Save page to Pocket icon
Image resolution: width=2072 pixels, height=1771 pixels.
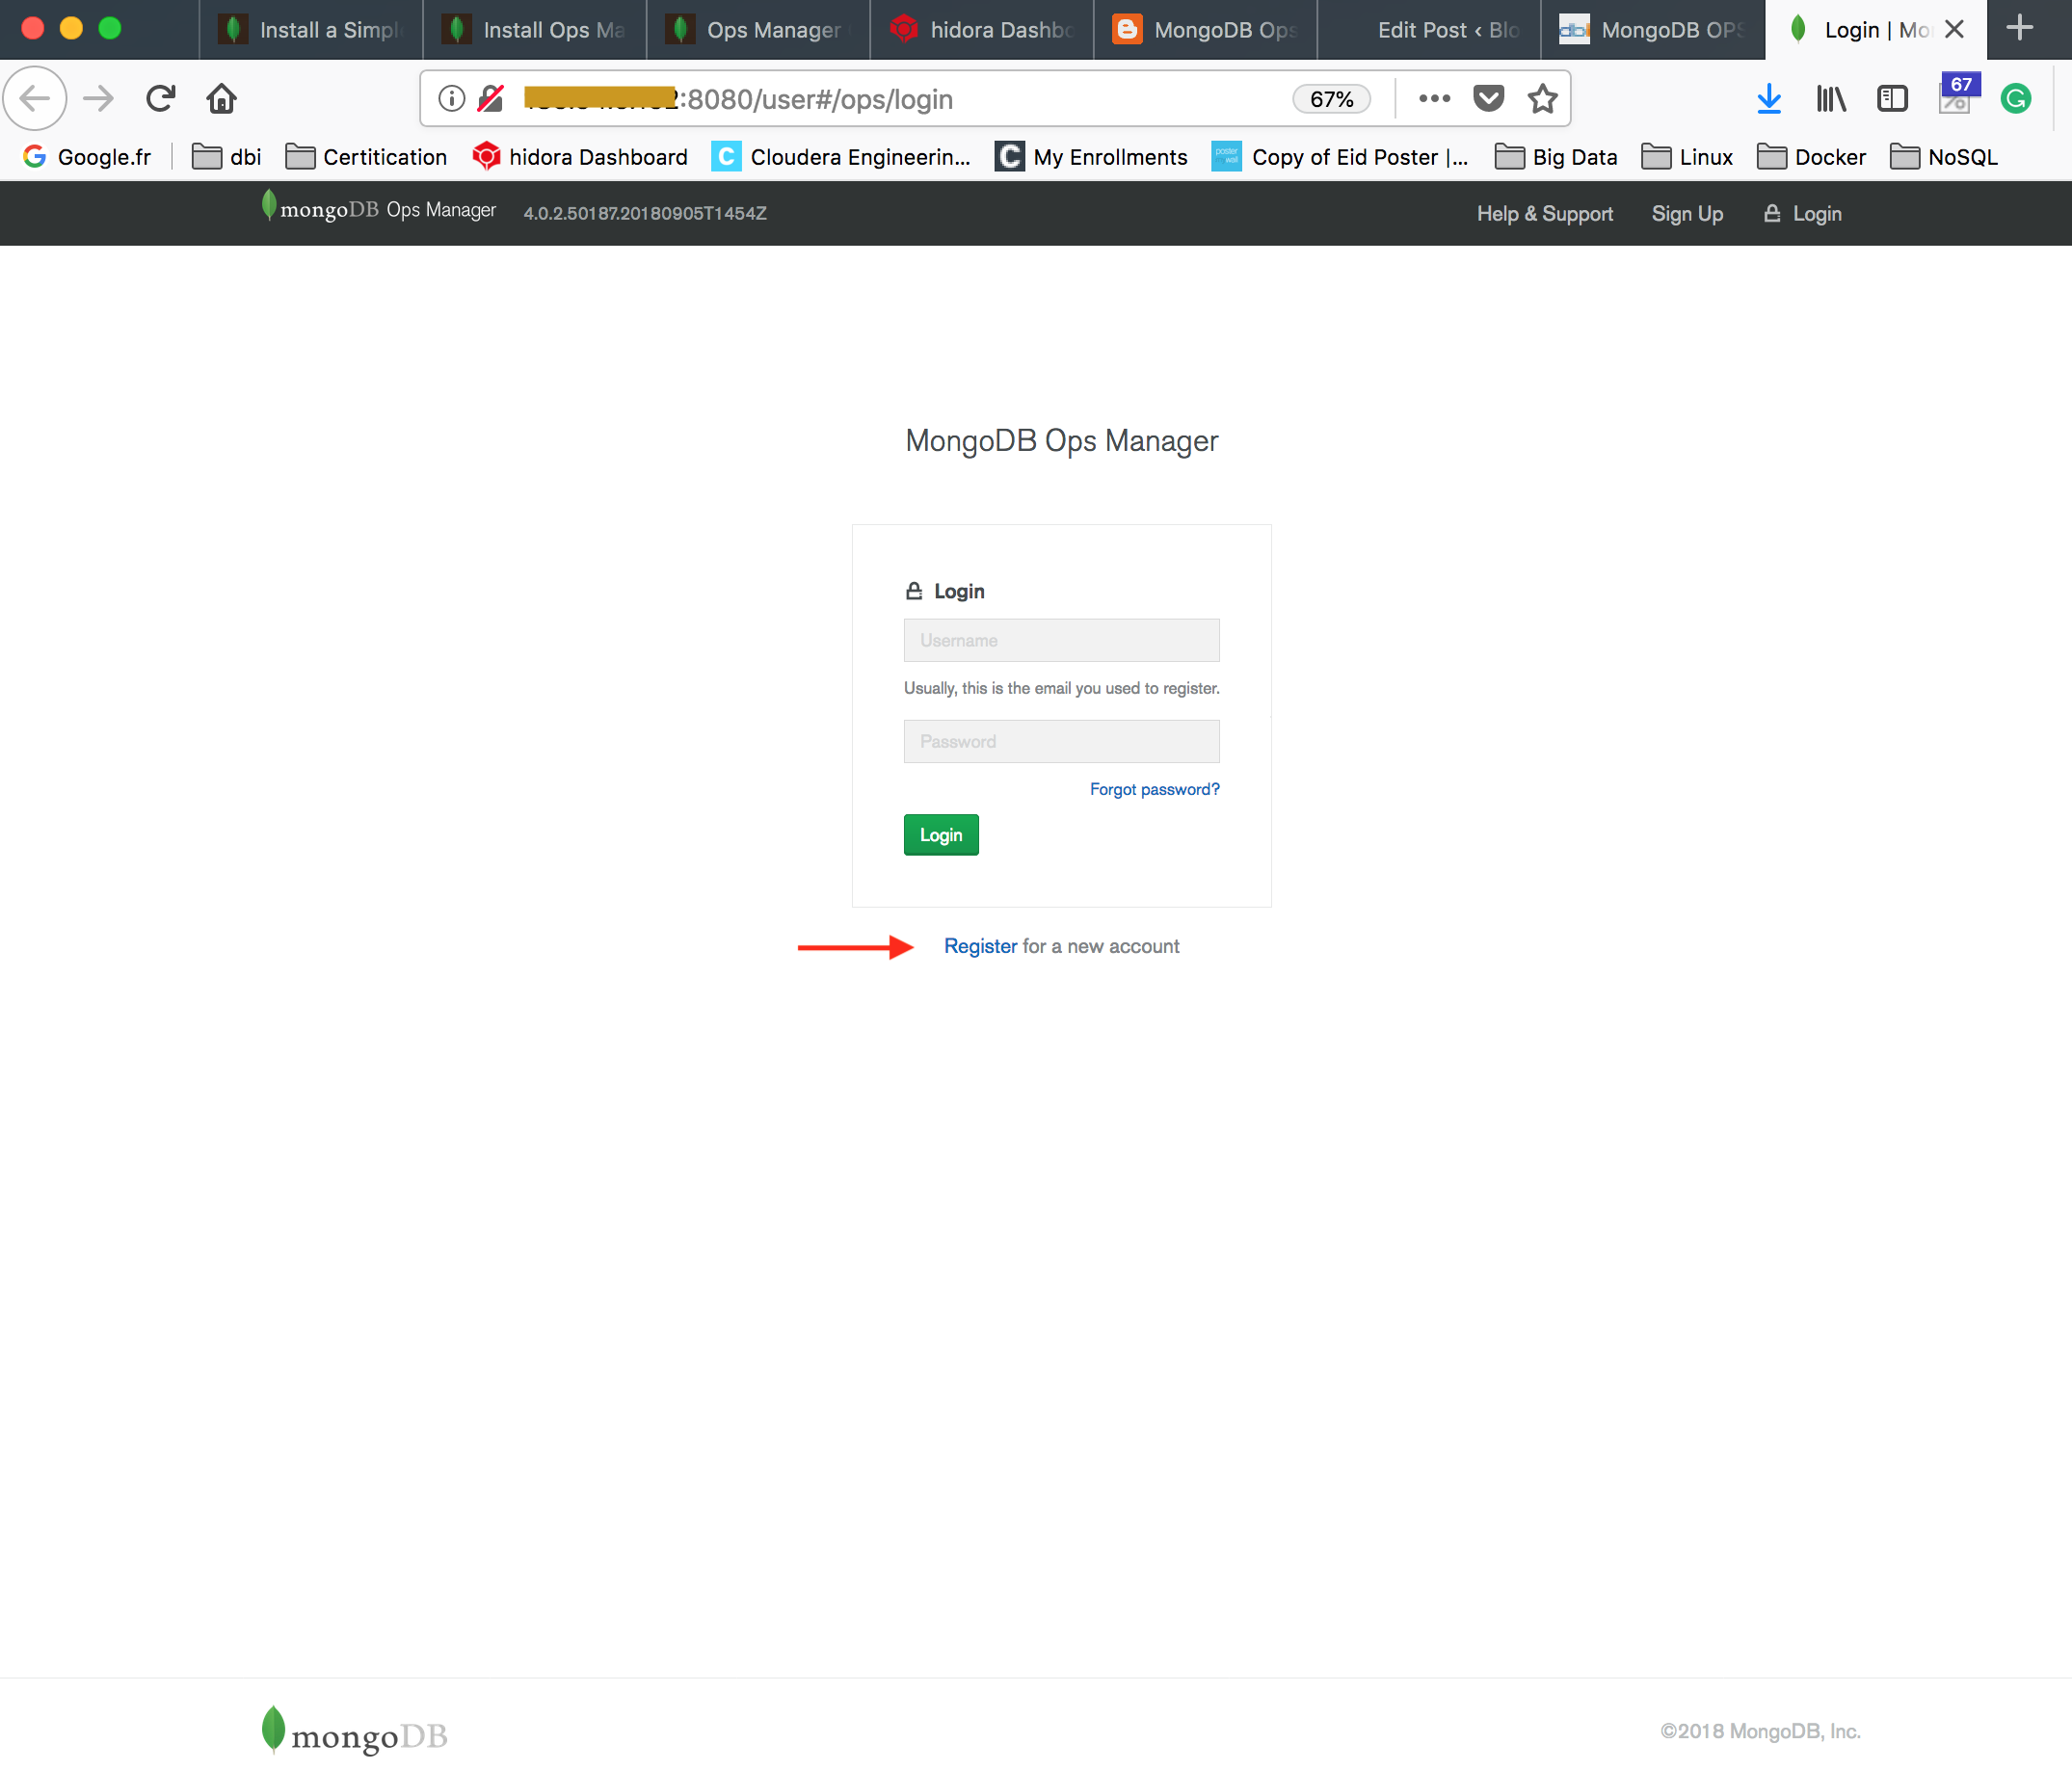(1489, 98)
